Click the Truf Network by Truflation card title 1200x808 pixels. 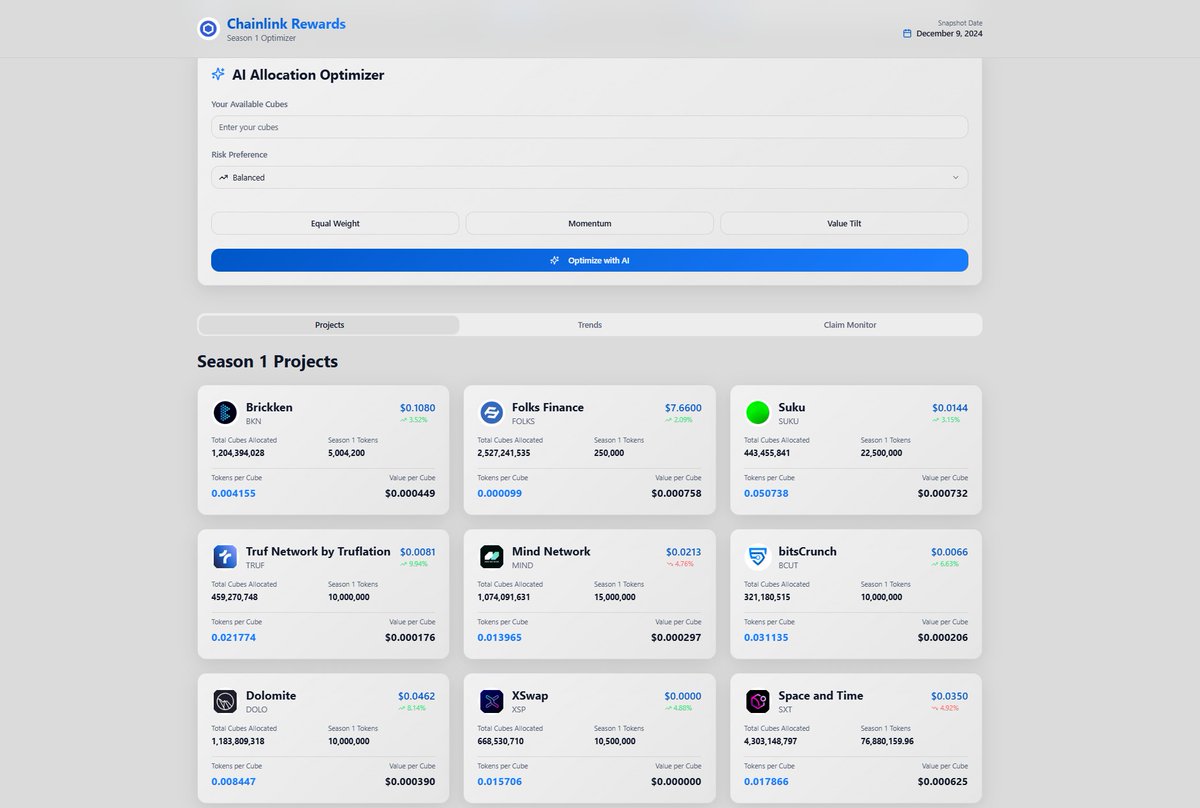click(318, 551)
